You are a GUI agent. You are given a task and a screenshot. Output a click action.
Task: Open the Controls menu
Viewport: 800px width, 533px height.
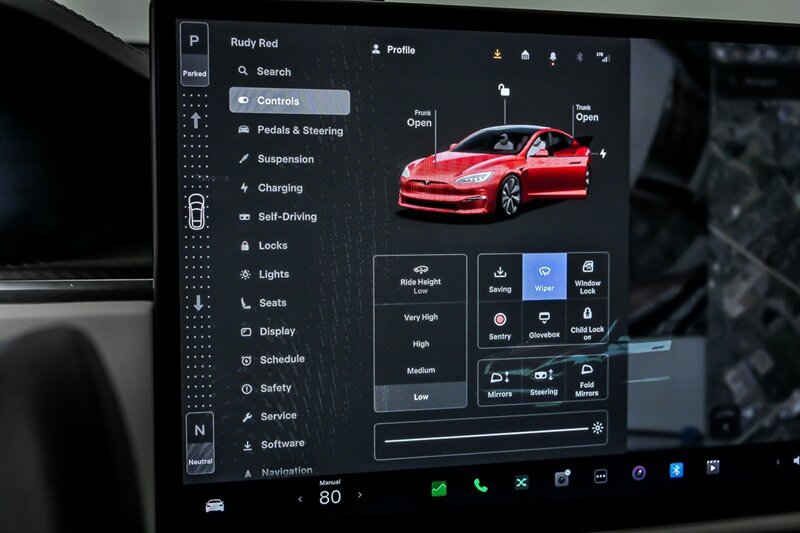tap(289, 101)
